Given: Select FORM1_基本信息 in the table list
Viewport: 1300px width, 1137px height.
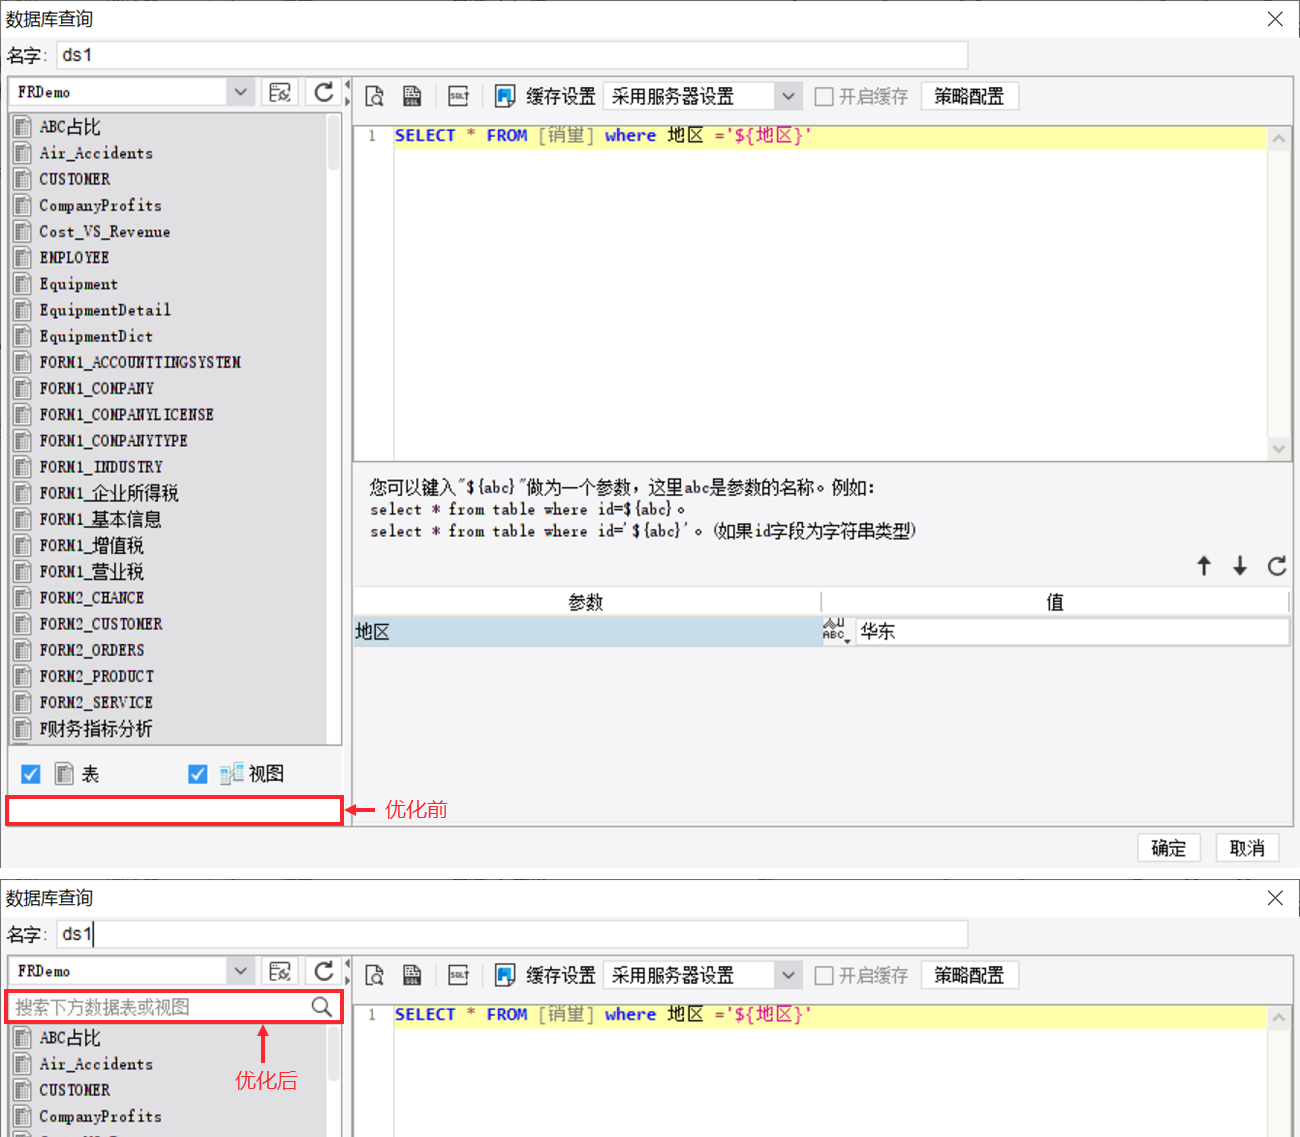Looking at the screenshot, I should click(x=100, y=519).
